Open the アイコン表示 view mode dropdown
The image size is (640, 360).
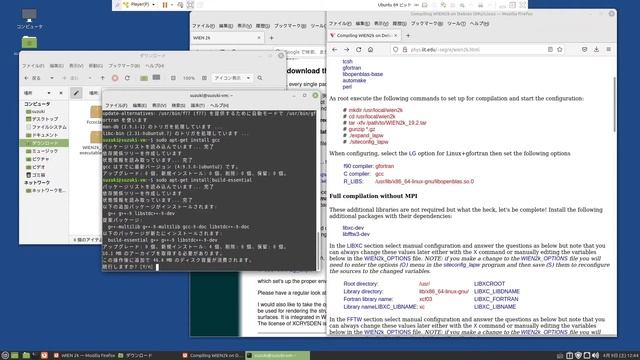pyautogui.click(x=232, y=78)
